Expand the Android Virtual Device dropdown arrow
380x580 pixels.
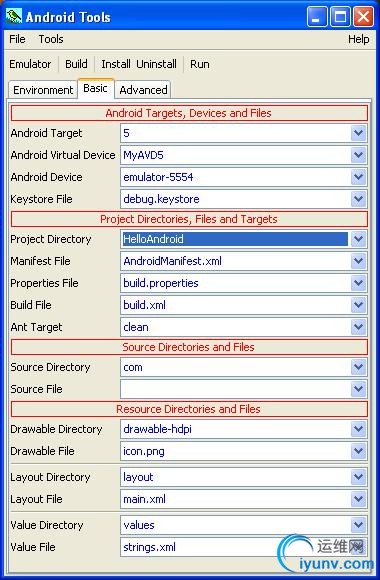point(358,155)
